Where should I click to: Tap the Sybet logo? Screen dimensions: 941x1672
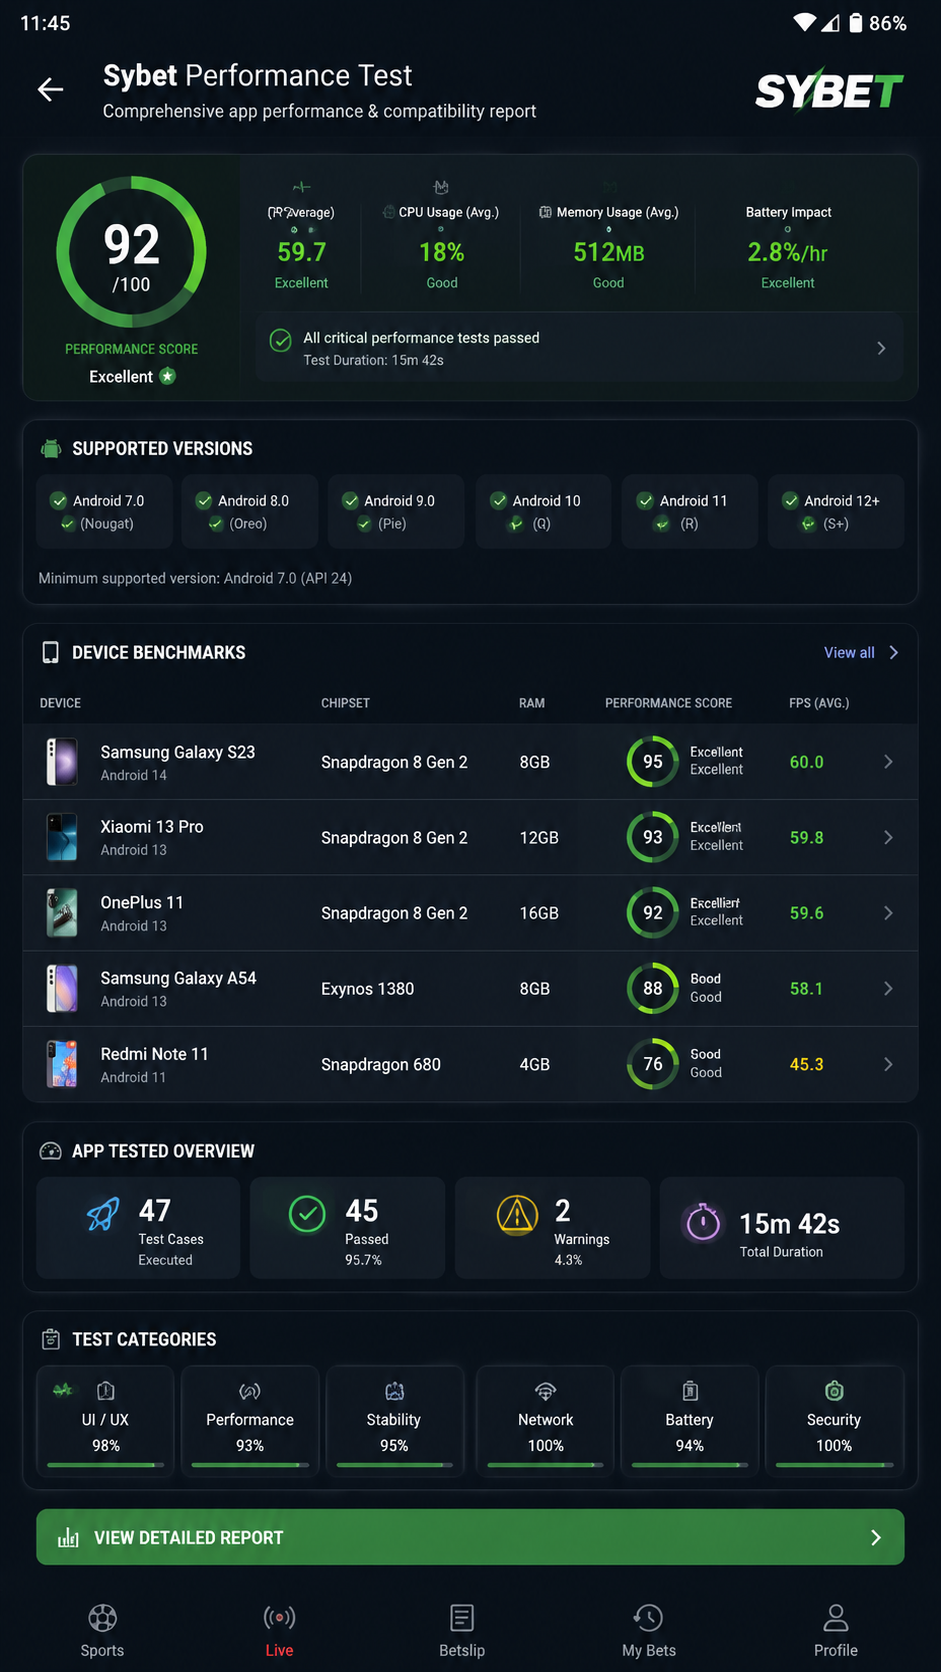829,90
